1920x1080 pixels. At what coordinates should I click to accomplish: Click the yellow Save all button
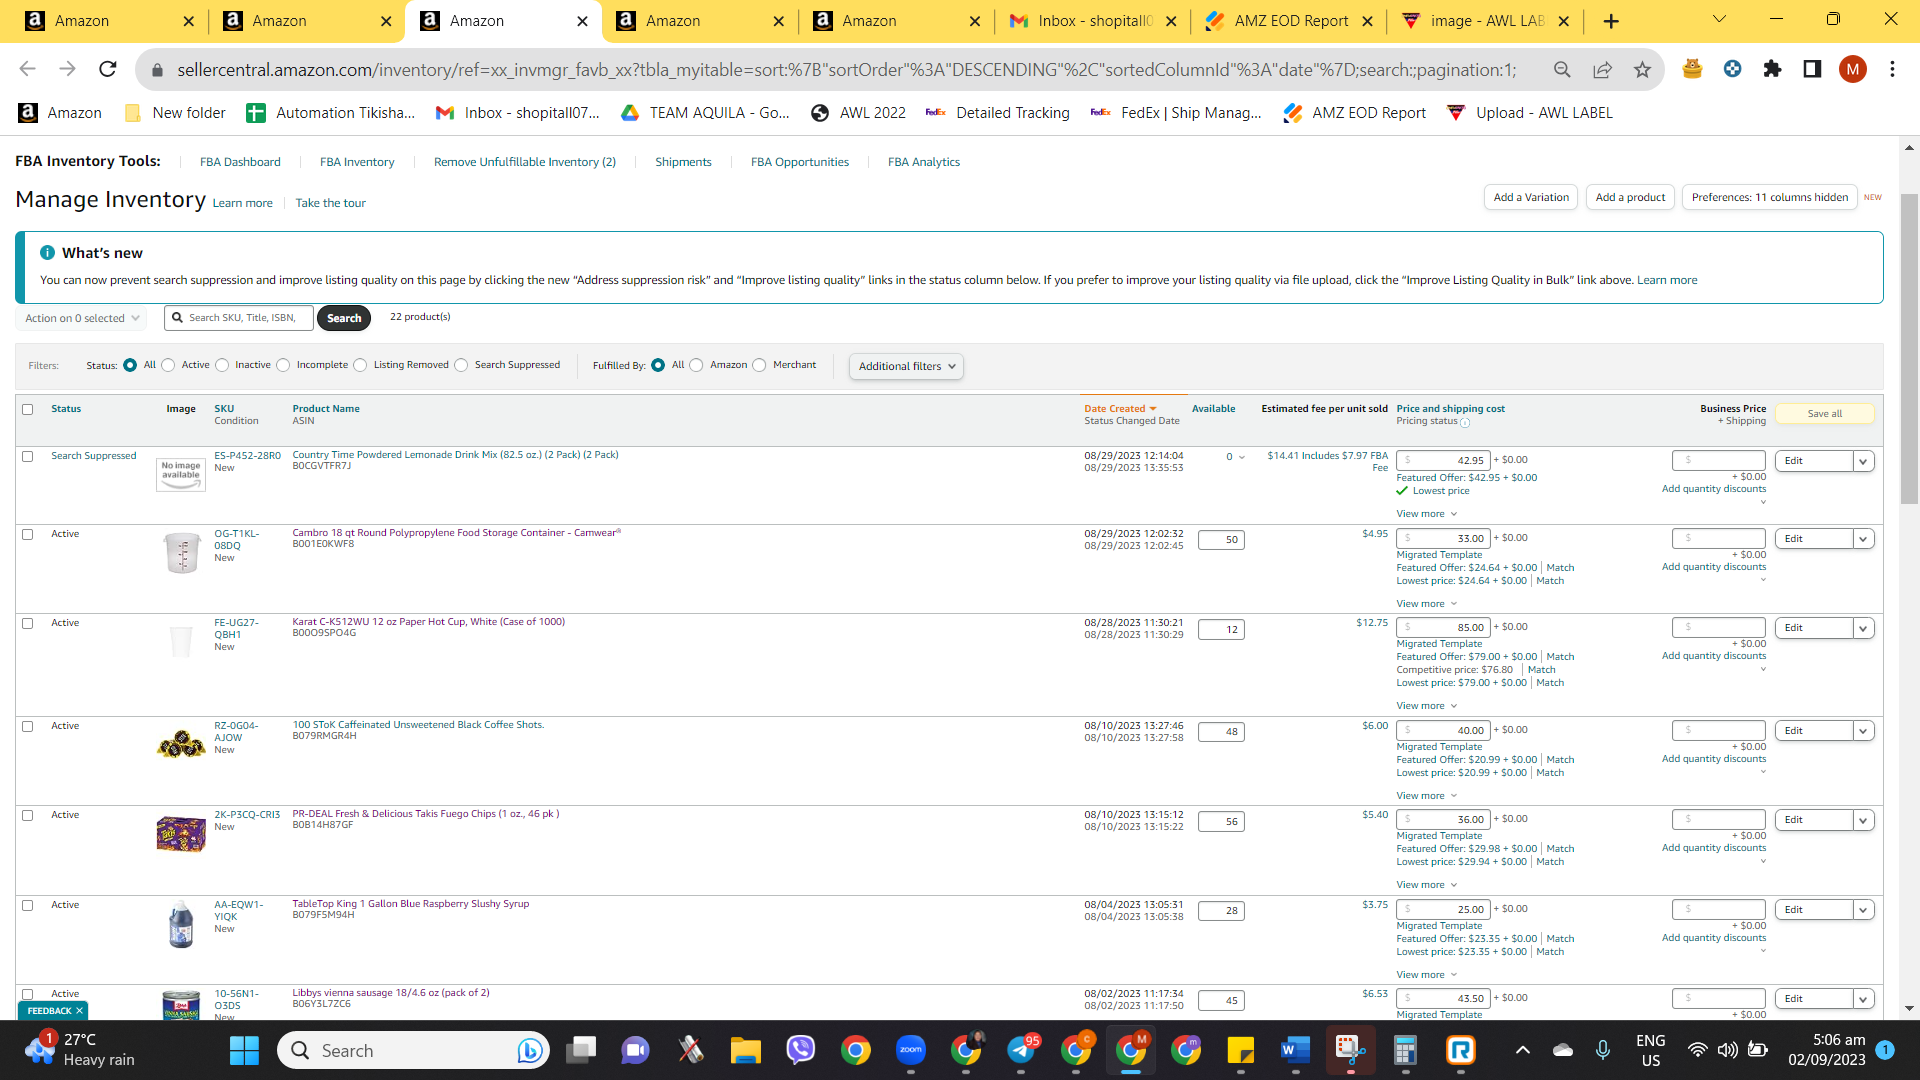(1825, 414)
